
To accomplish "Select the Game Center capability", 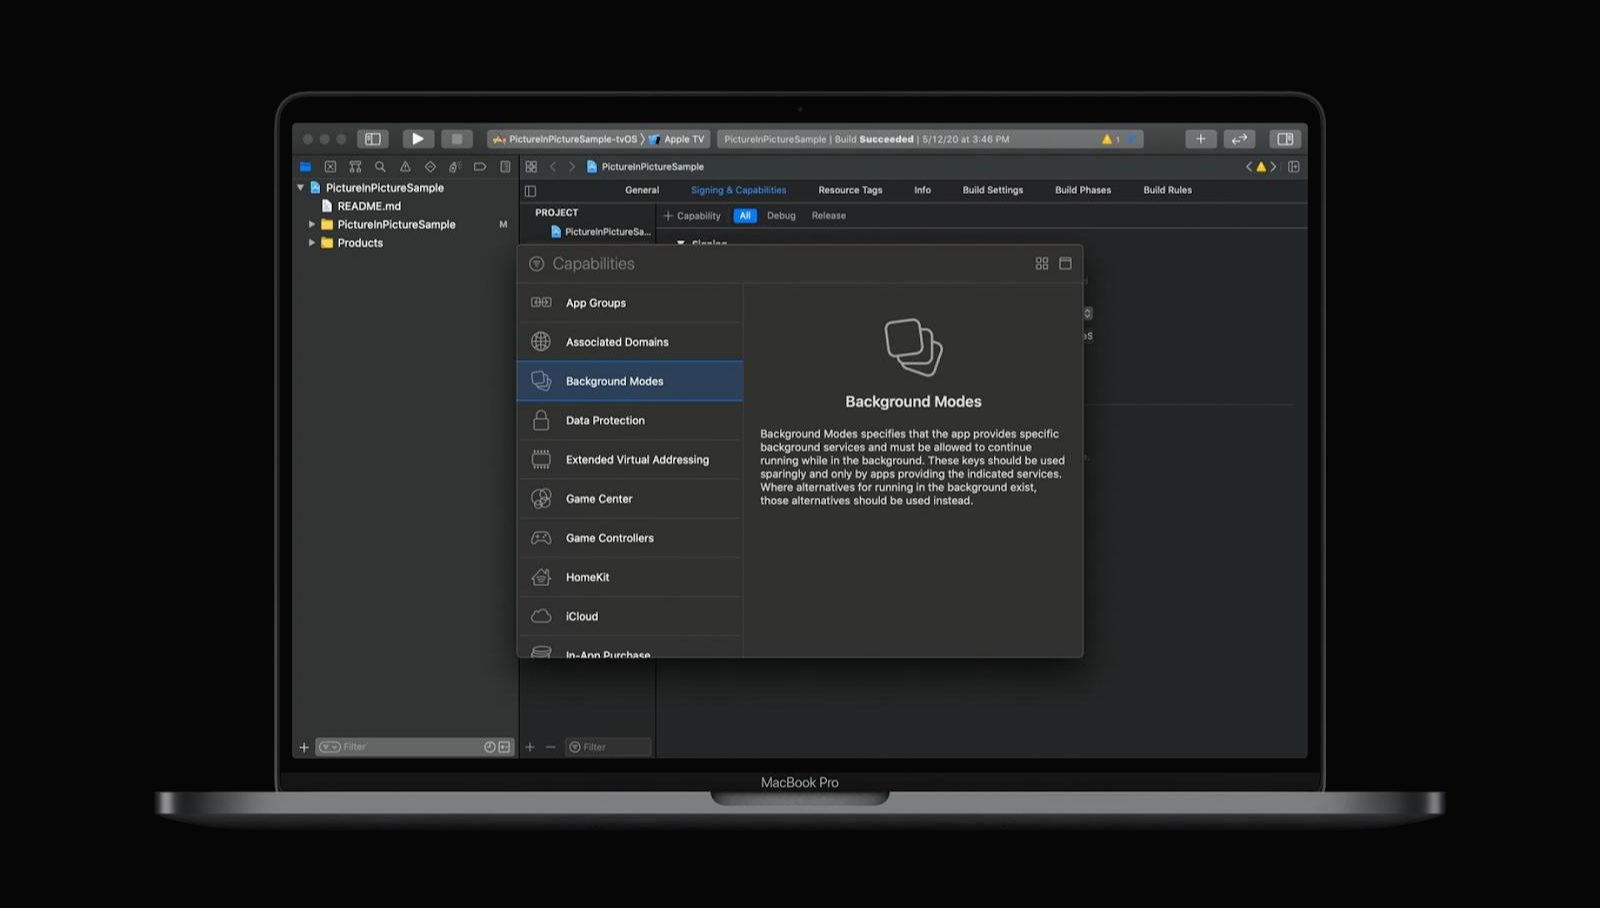I will pos(630,498).
